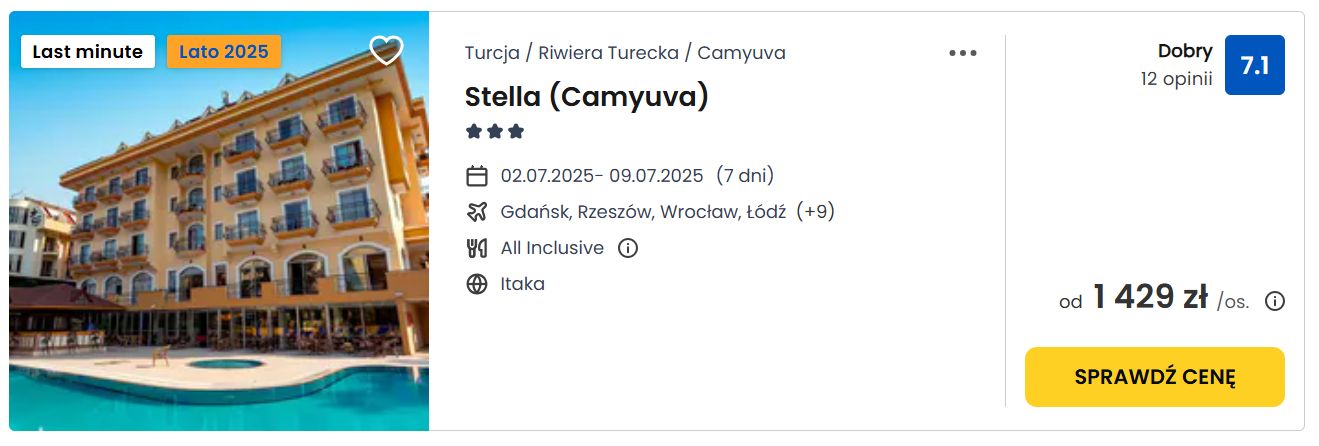This screenshot has height=446, width=1319.
Task: Click the Turcja / Riwiera Turecka / Camyuva breadcrumb
Action: pyautogui.click(x=625, y=53)
